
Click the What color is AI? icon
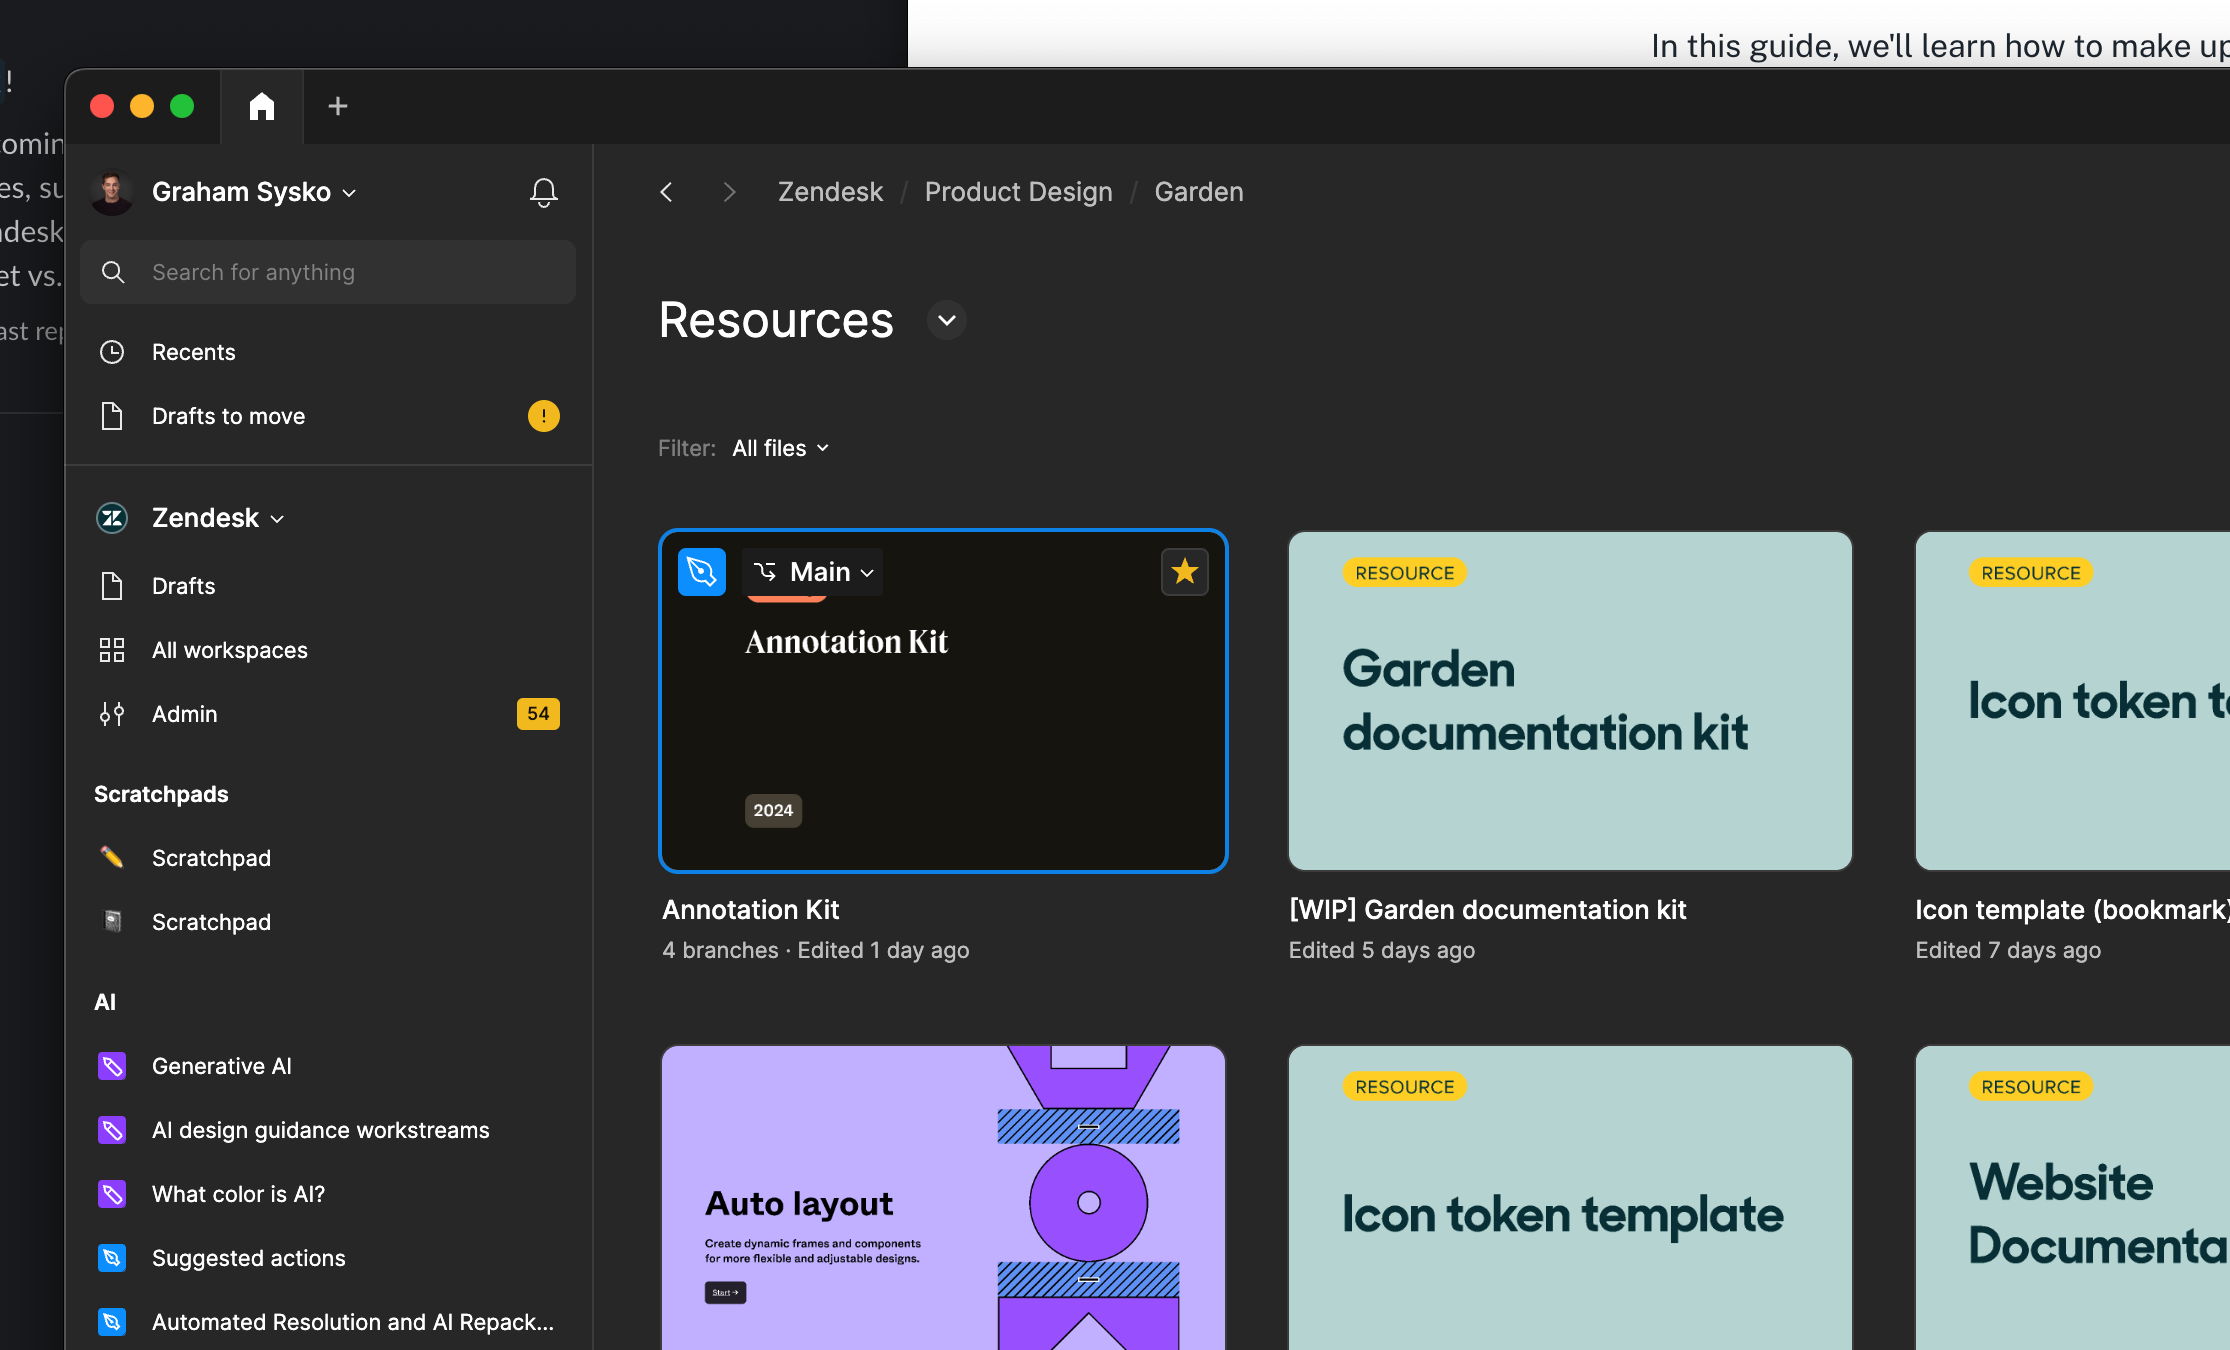coord(112,1194)
